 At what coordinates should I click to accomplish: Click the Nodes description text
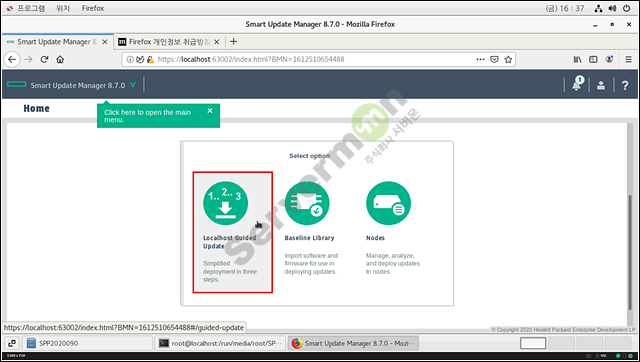[393, 264]
